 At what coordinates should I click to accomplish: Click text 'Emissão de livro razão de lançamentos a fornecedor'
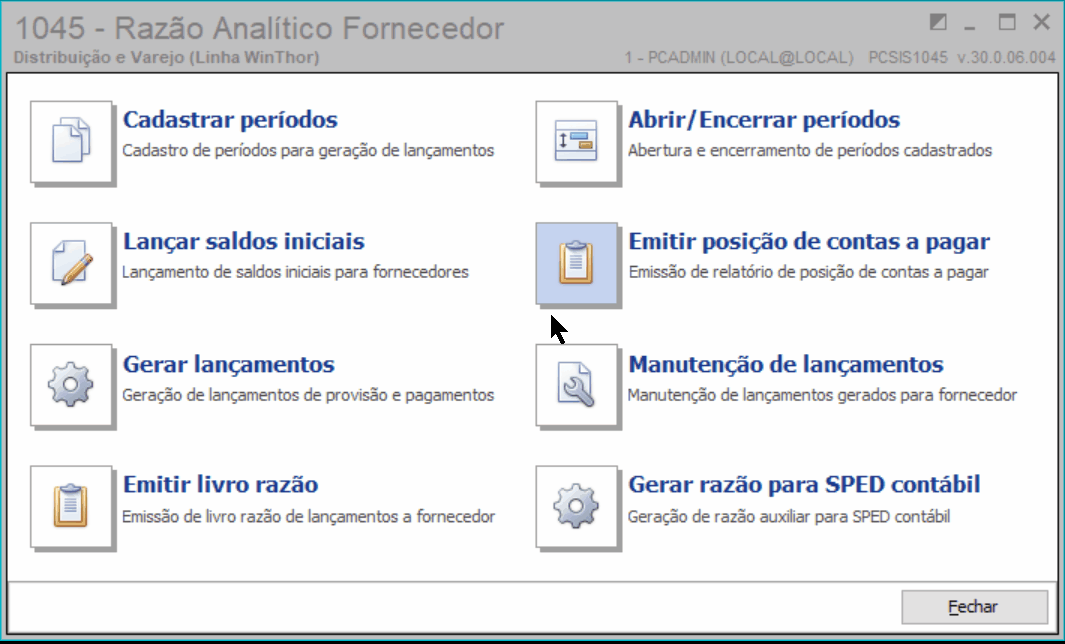309,517
